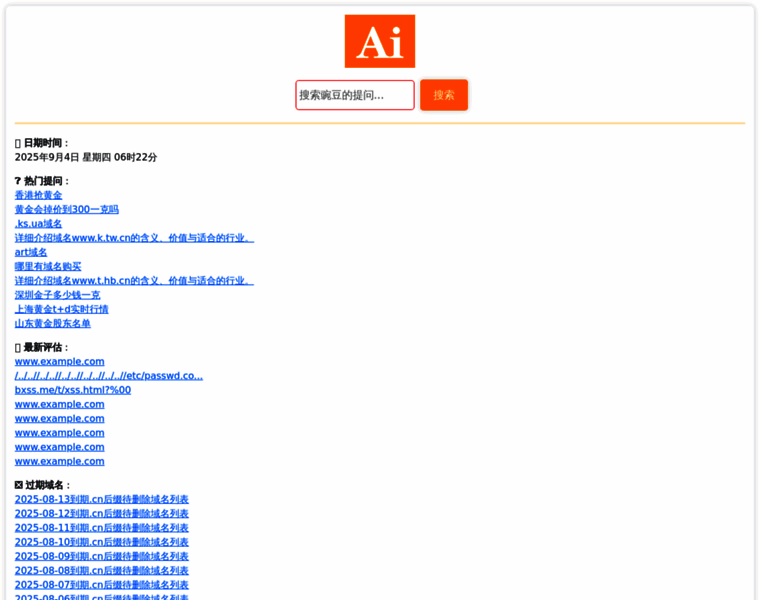Open the 2025-08-13到期.cn后缀待删除域名列表 link
This screenshot has width=760, height=600.
click(102, 499)
